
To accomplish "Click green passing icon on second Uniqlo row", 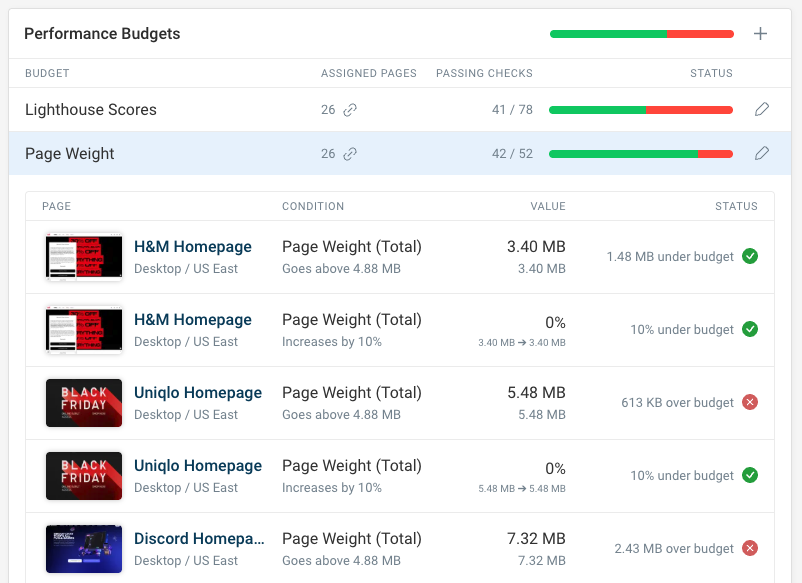I will point(750,475).
